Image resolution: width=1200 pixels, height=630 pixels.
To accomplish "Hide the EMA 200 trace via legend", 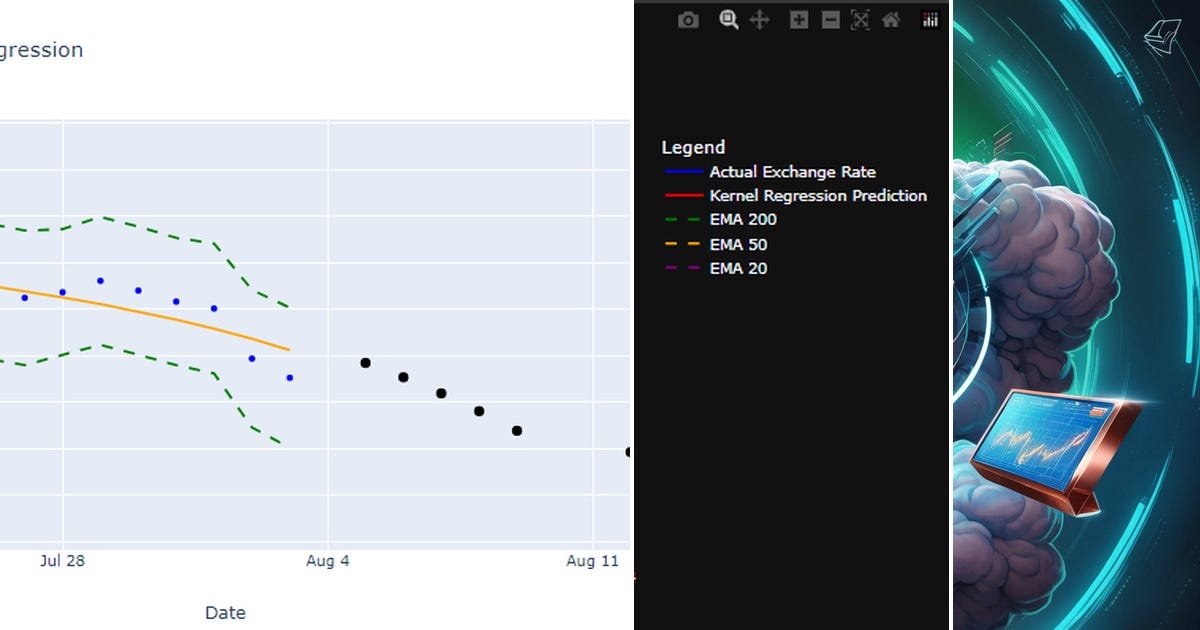I will point(742,219).
